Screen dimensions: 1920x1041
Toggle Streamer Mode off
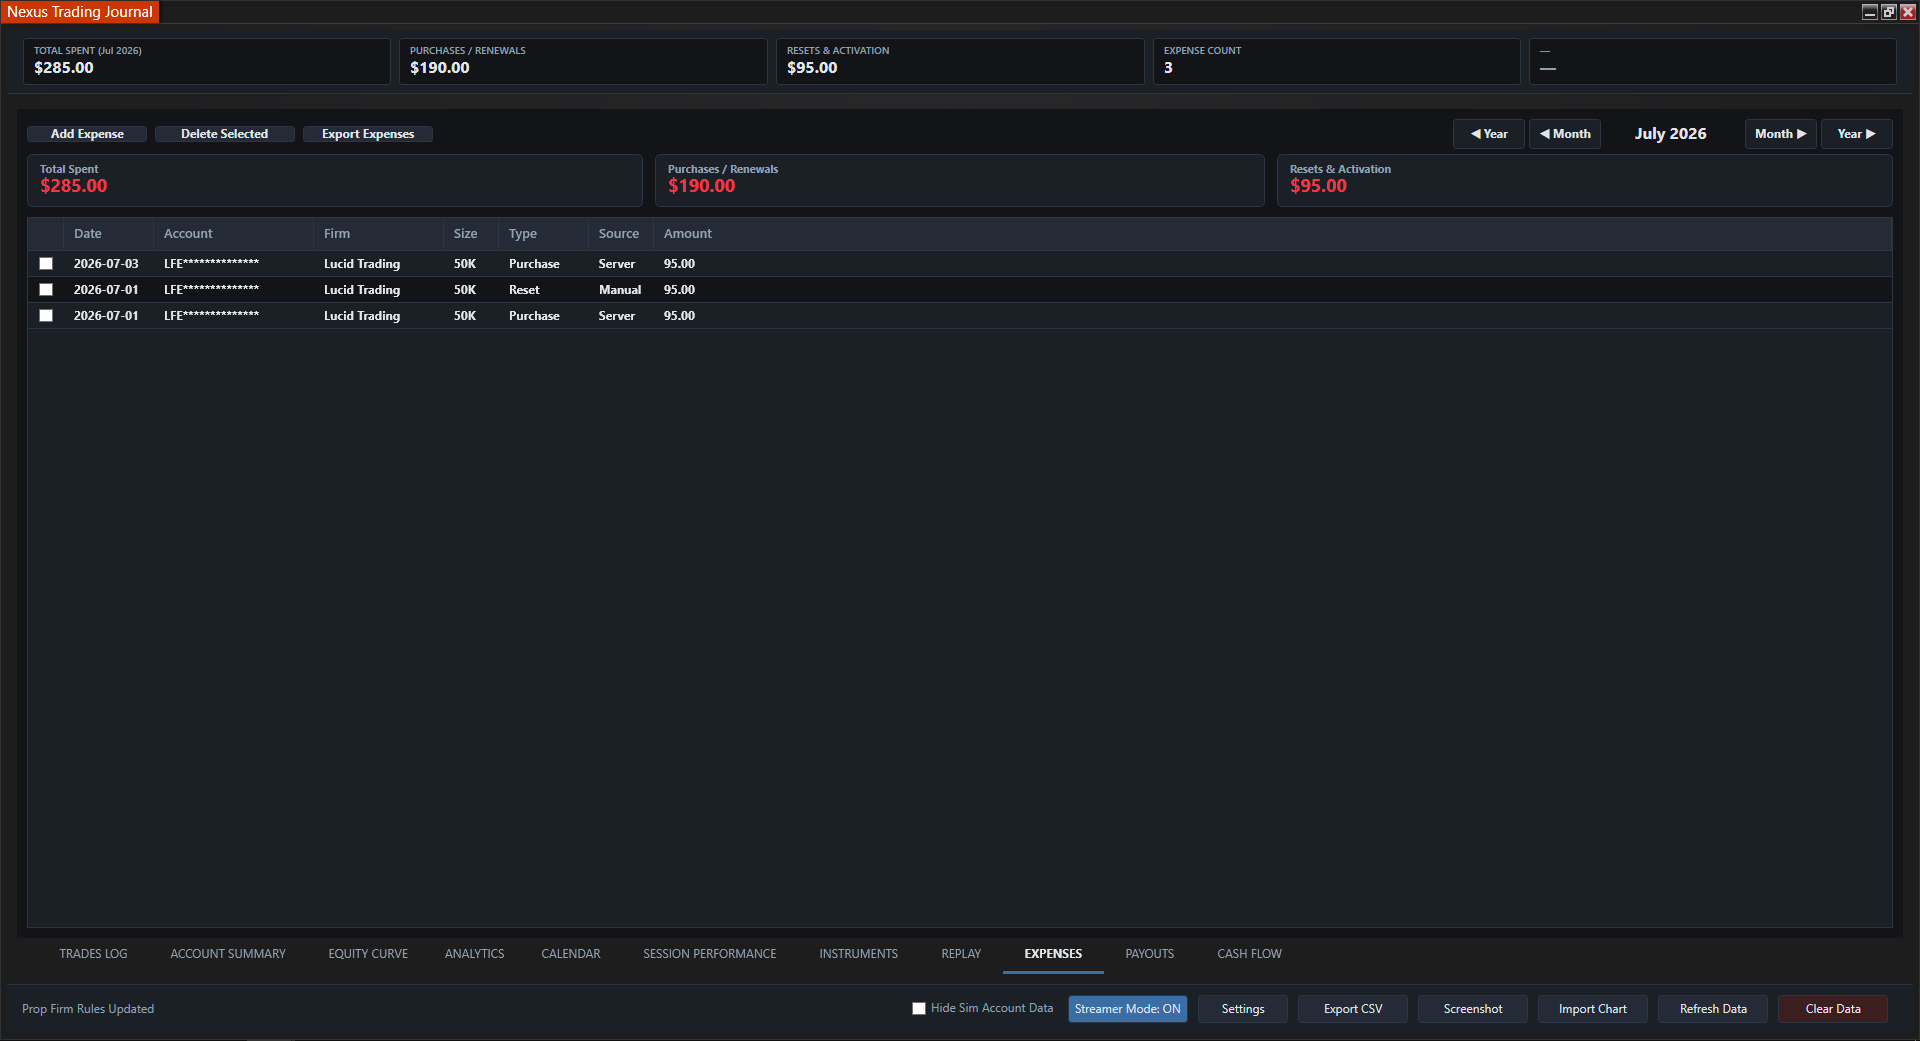pos(1127,1009)
